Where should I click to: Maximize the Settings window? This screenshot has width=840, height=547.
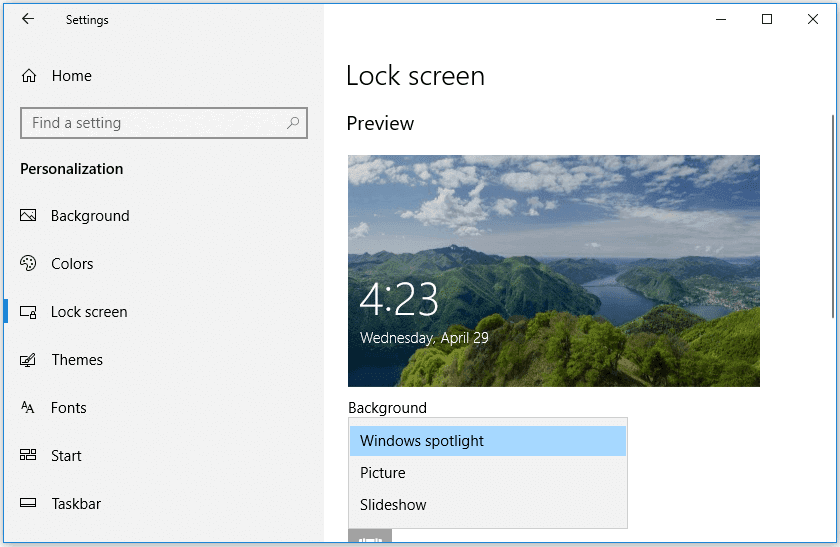[767, 19]
